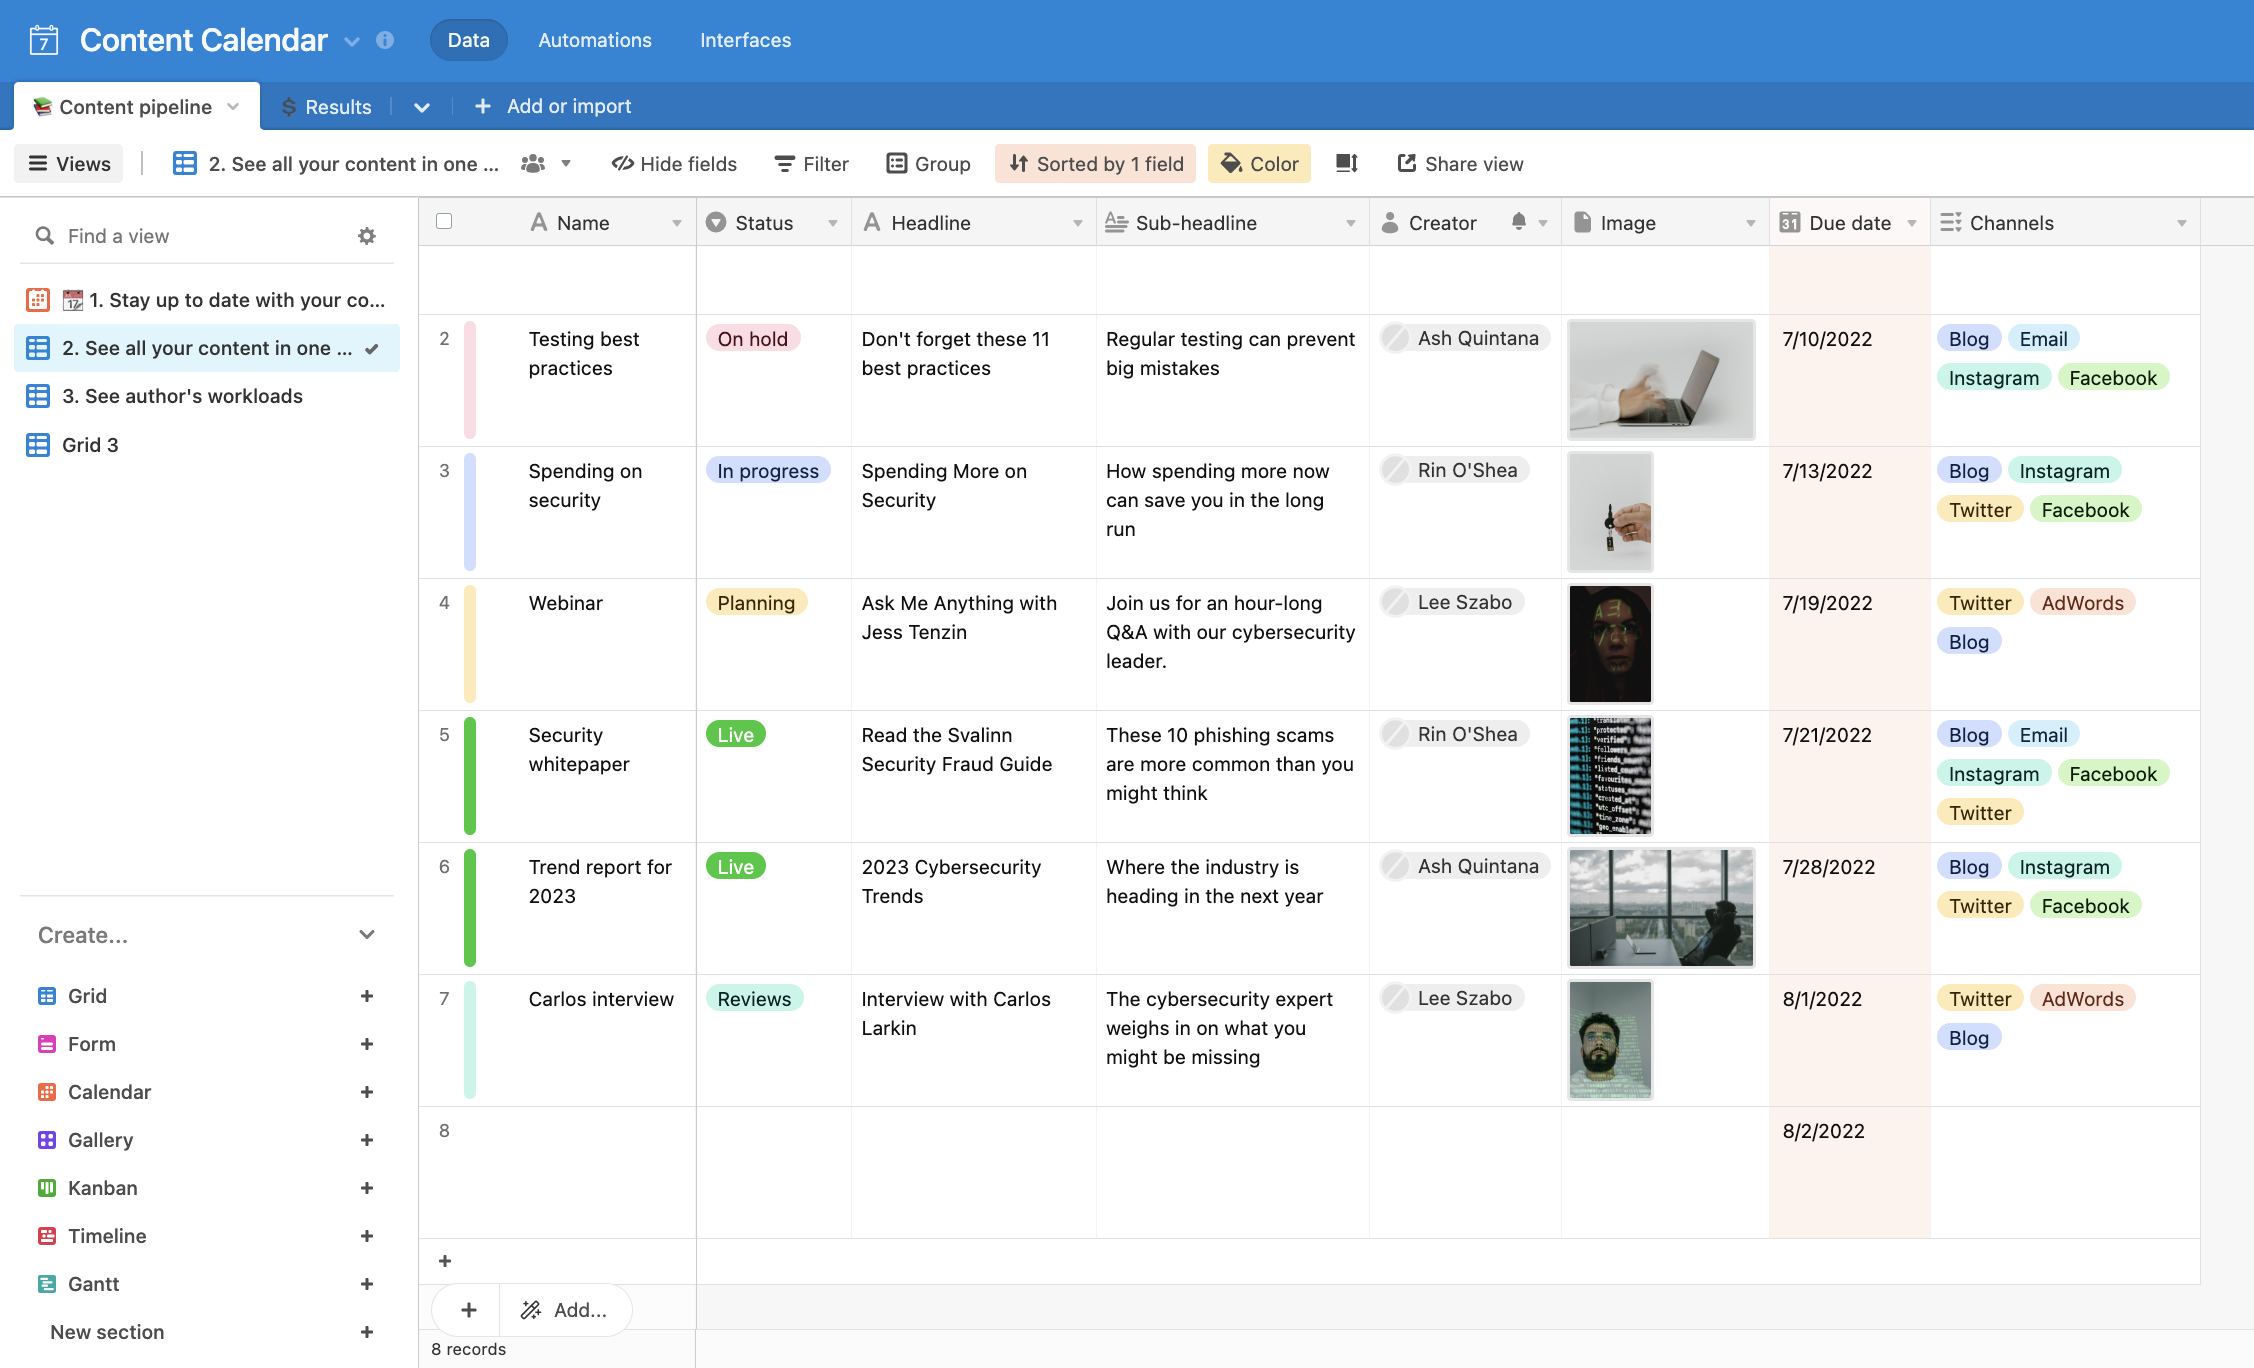Image resolution: width=2254 pixels, height=1368 pixels.
Task: Click Sorted by 1 field button
Action: click(x=1096, y=163)
